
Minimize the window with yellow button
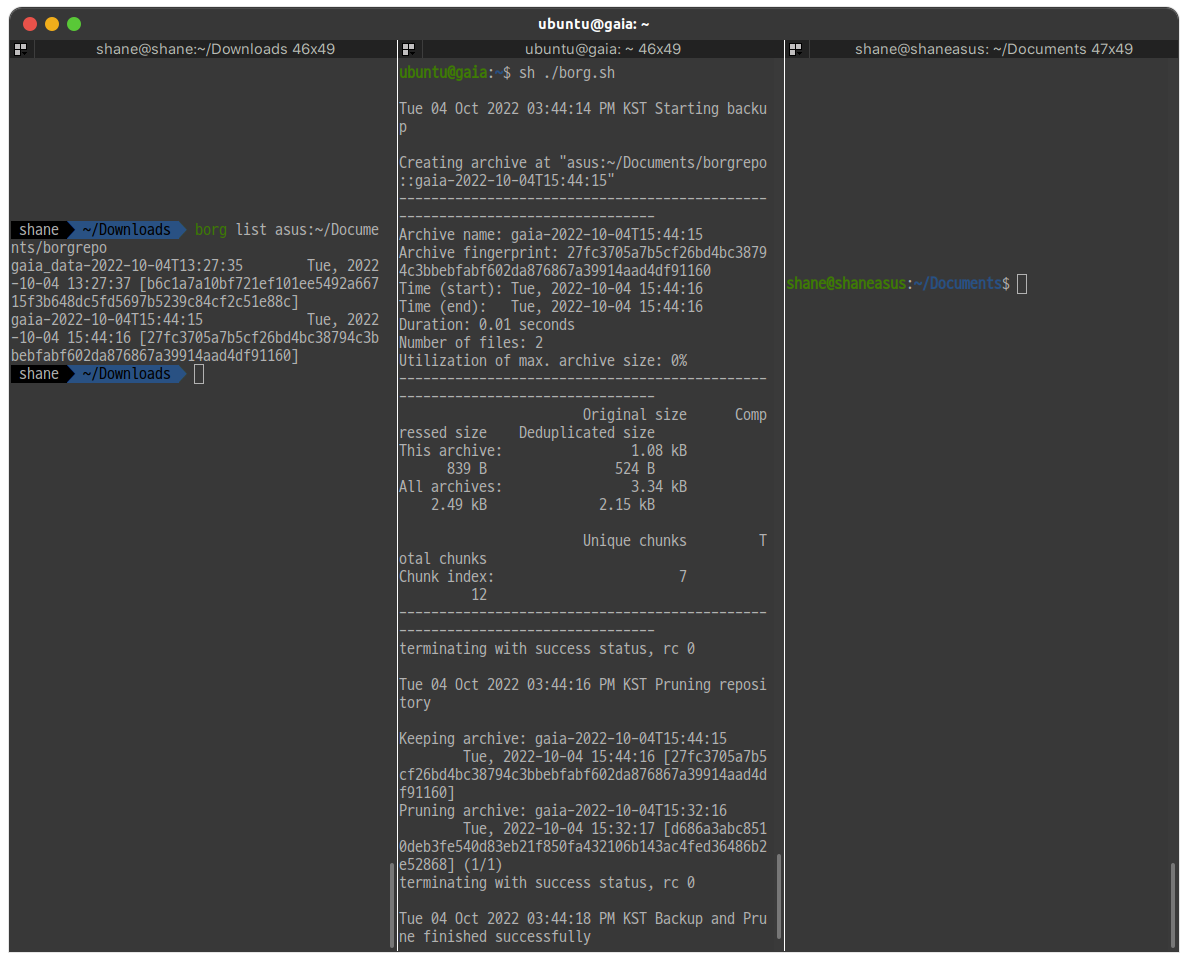(52, 24)
